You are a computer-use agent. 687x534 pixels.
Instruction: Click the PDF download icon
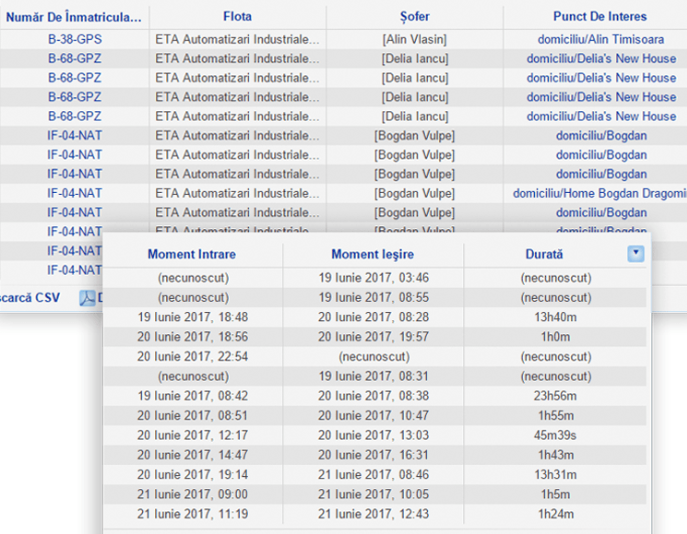click(87, 297)
